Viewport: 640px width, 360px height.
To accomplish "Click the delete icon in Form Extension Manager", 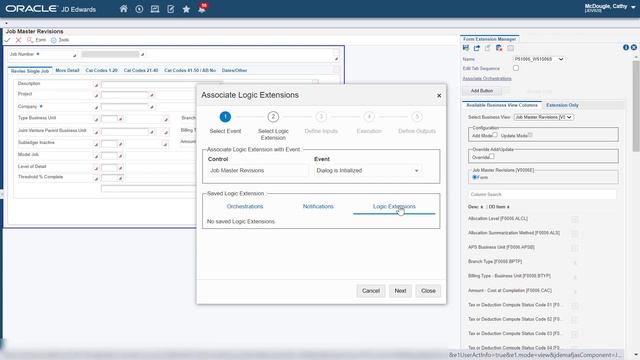I will (499, 48).
